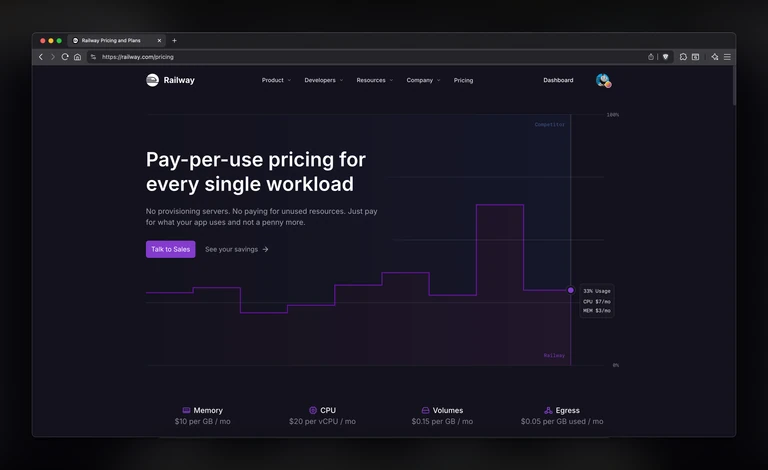Click the Railway logo icon
The image size is (768, 470).
pyautogui.click(x=152, y=80)
